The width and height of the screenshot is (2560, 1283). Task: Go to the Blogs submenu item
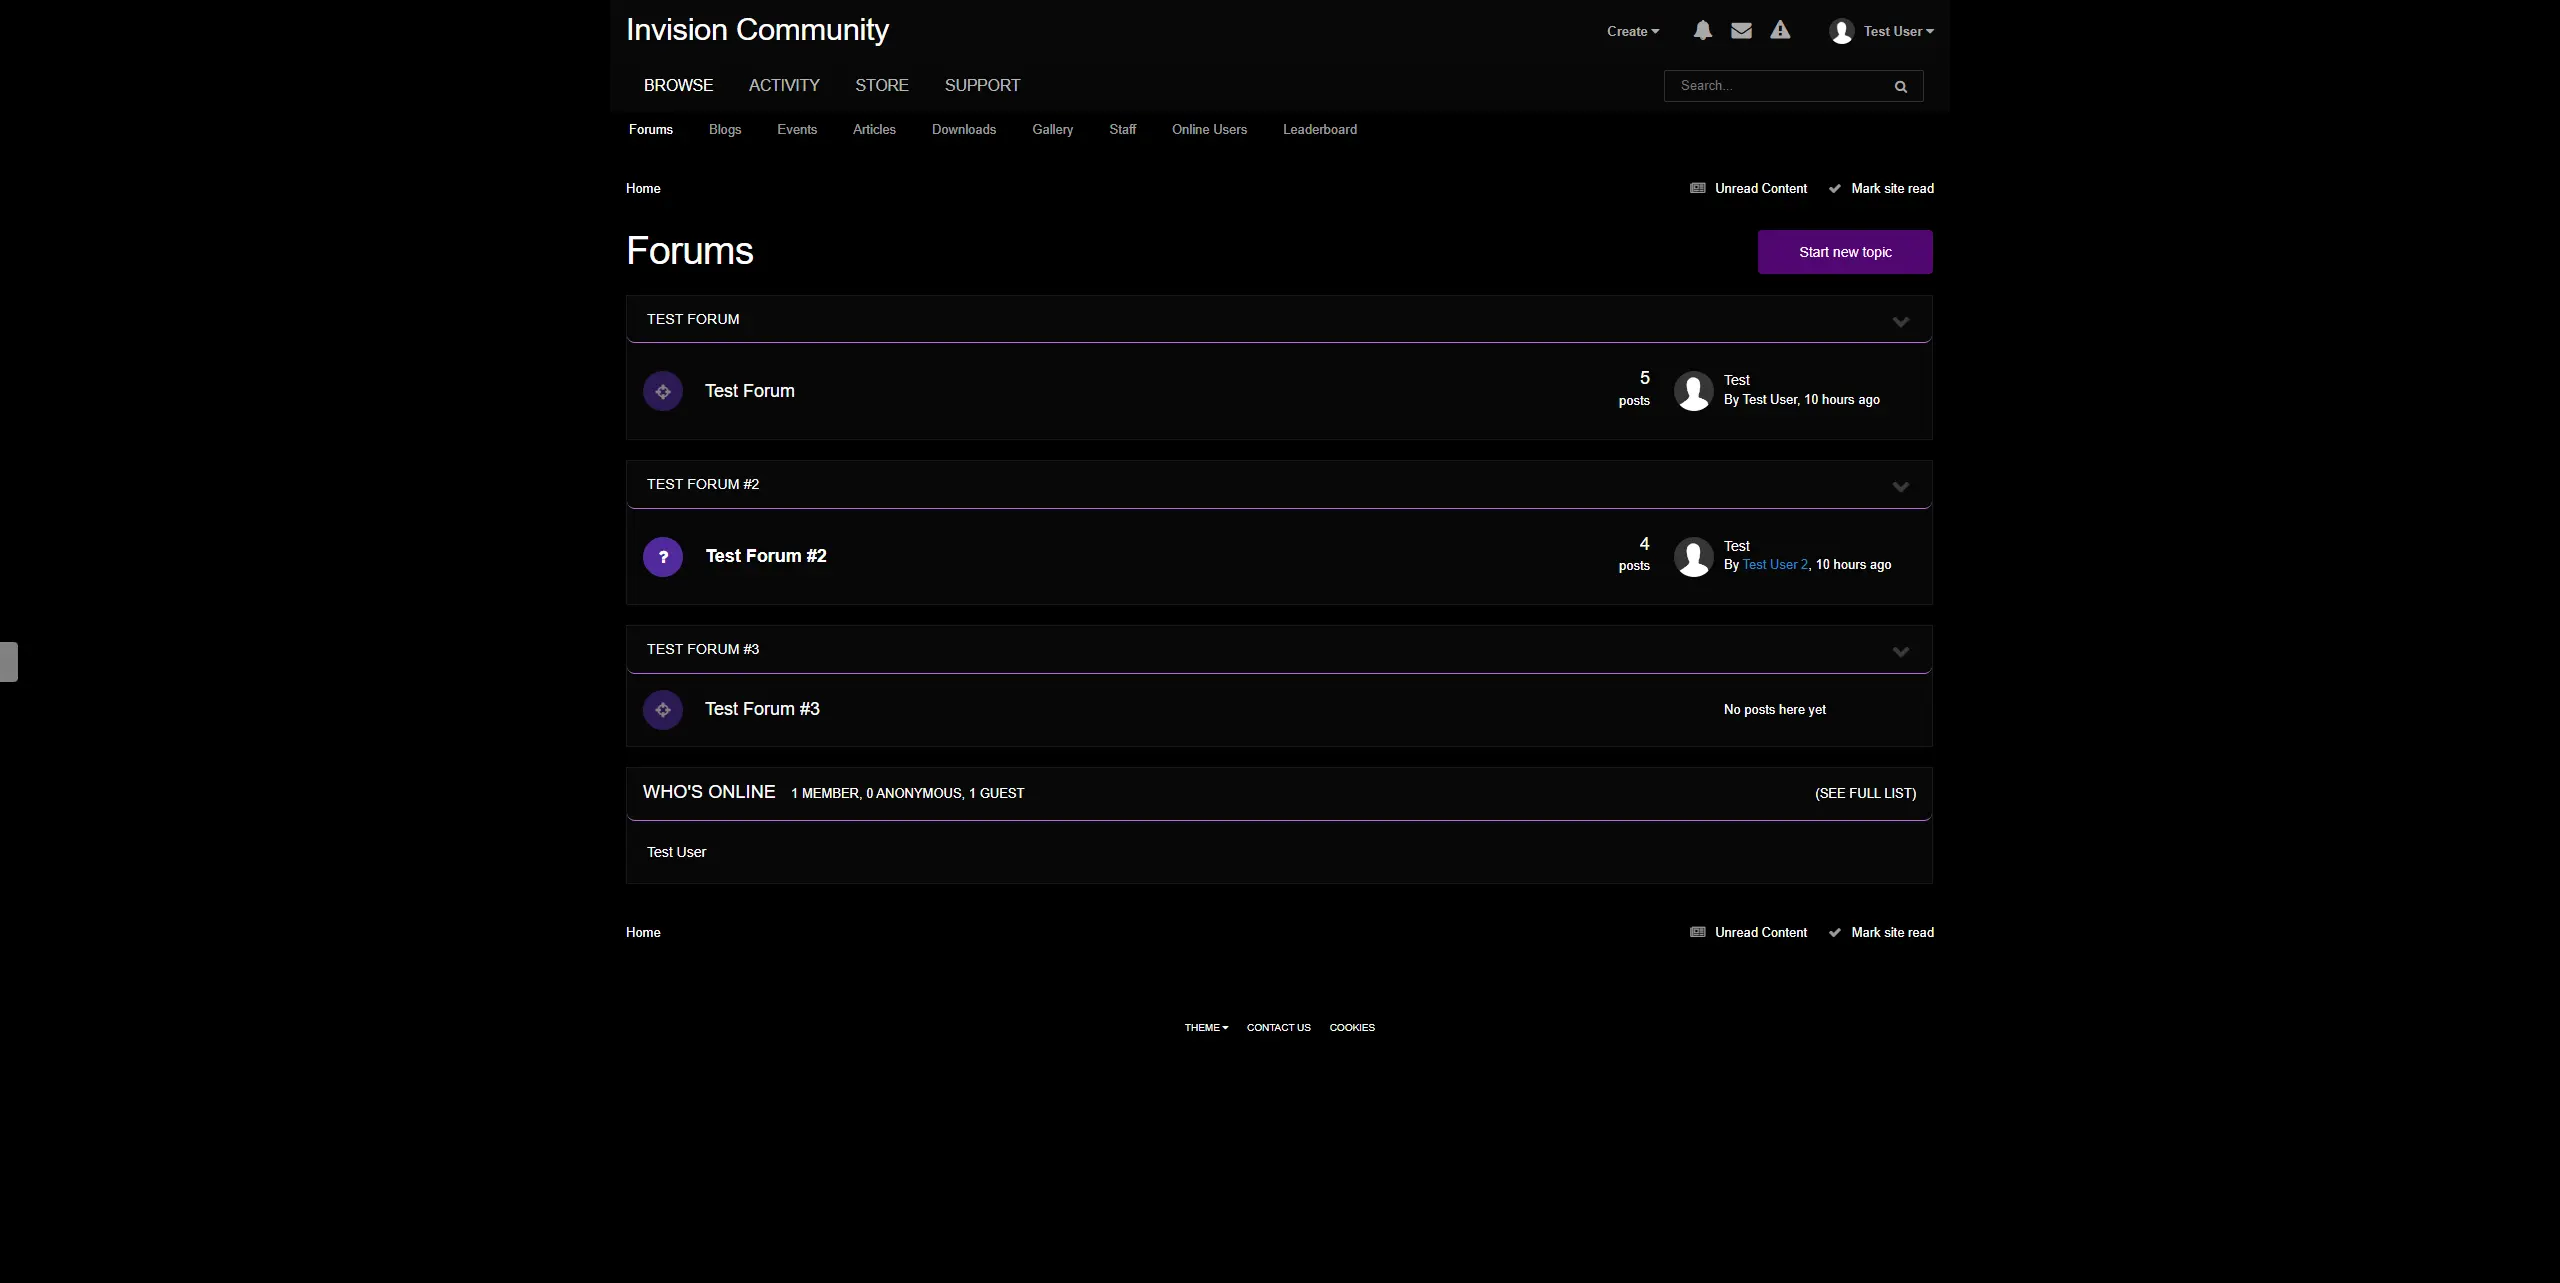(x=725, y=129)
